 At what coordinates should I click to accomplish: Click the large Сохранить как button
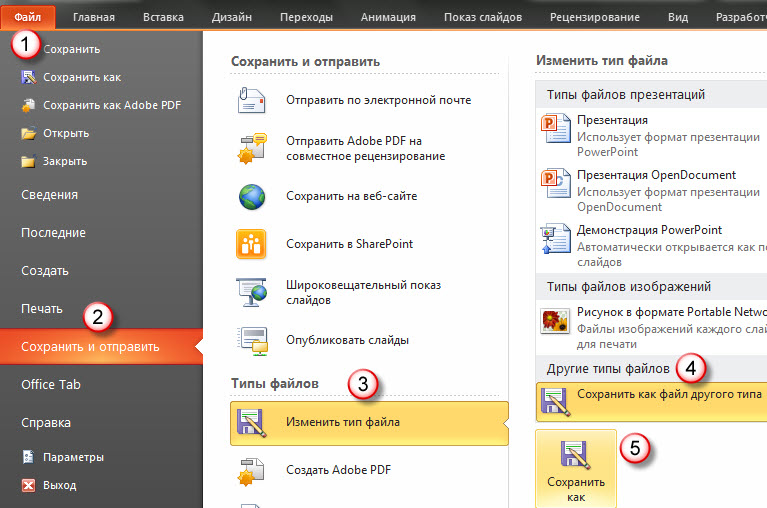(576, 469)
